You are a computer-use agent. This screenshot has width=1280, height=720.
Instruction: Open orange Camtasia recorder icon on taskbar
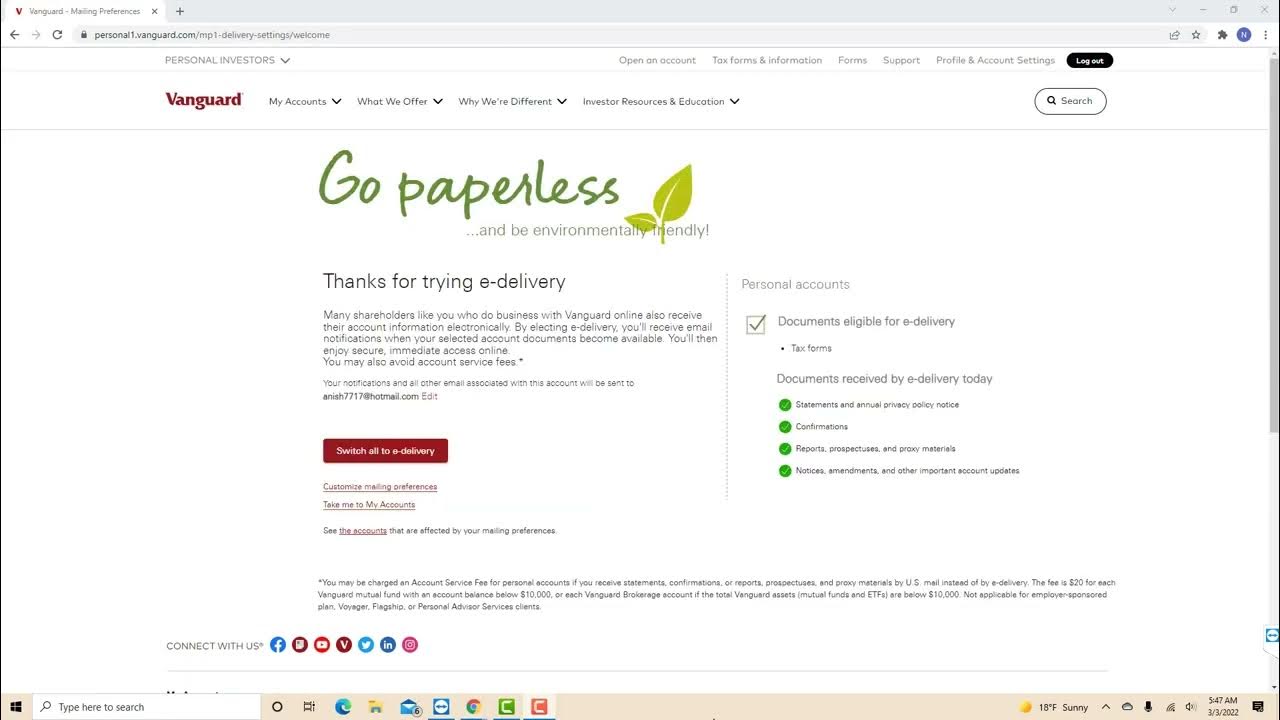[x=539, y=707]
